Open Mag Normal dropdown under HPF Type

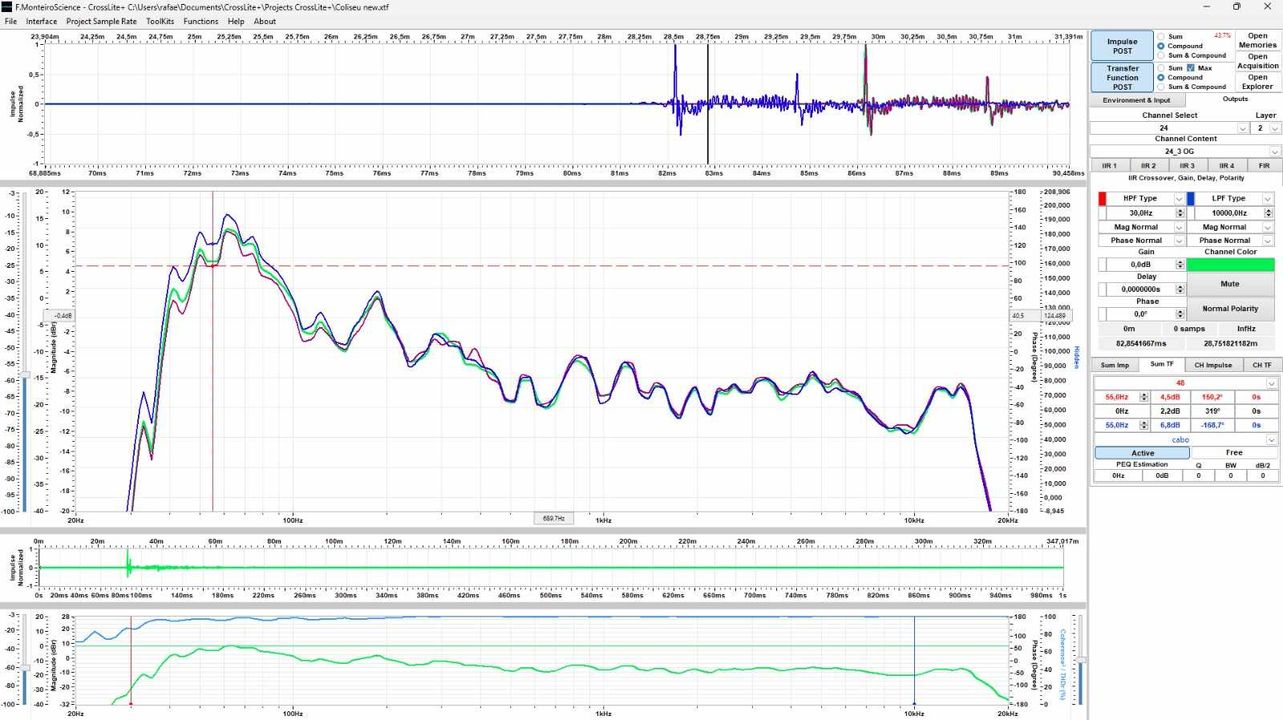(1141, 227)
